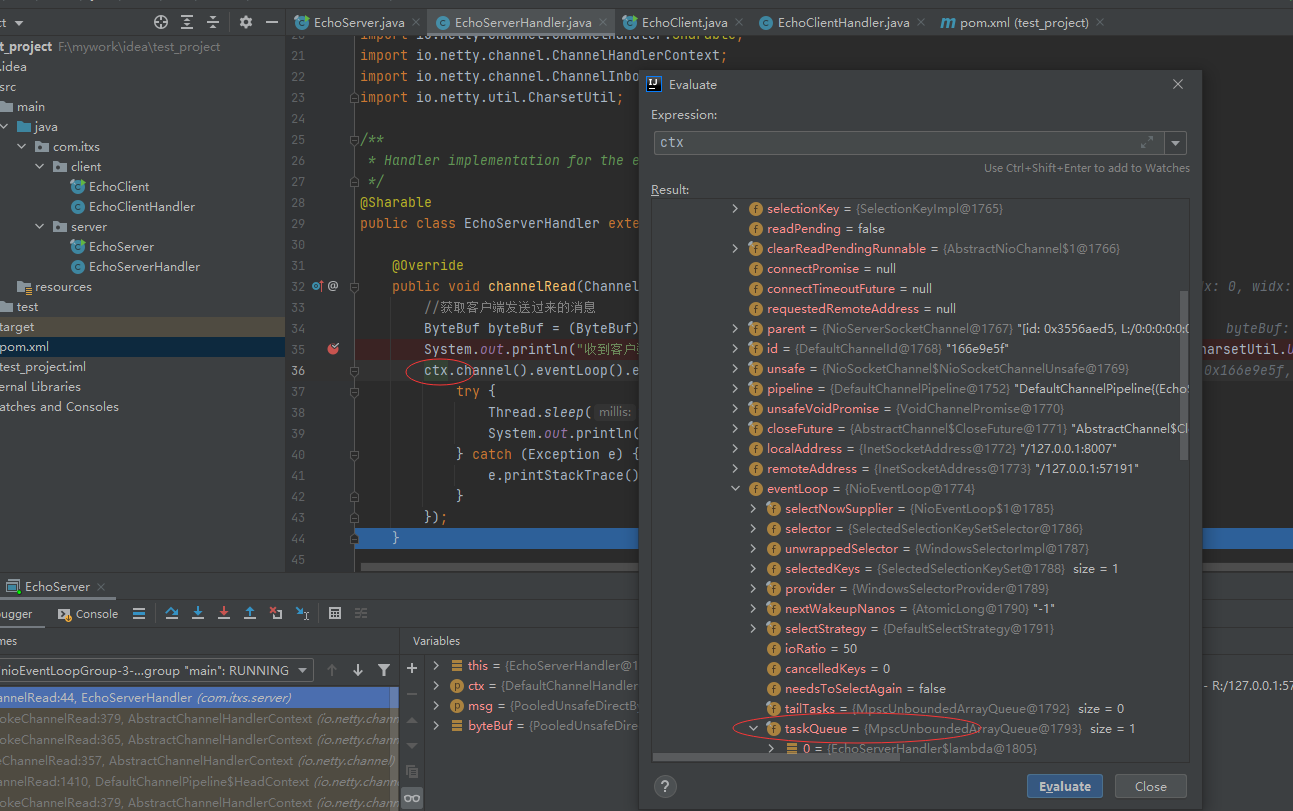This screenshot has width=1293, height=811.
Task: Collapse all nodes in Project panel
Action: coord(213,22)
